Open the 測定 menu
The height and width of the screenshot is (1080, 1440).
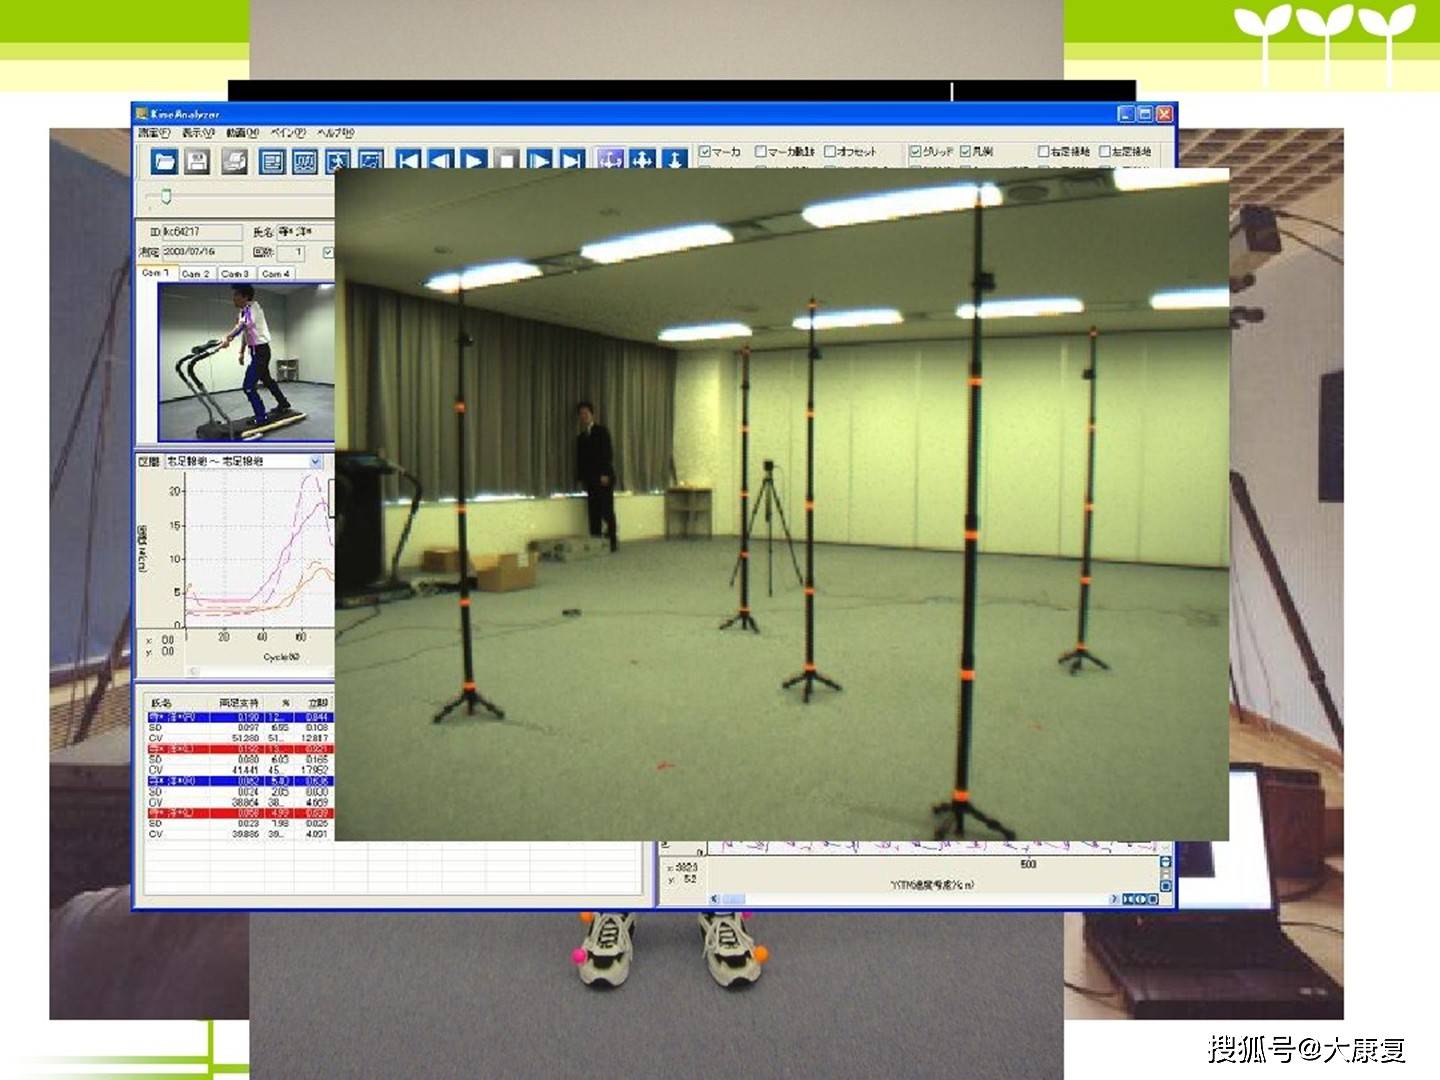click(x=153, y=133)
